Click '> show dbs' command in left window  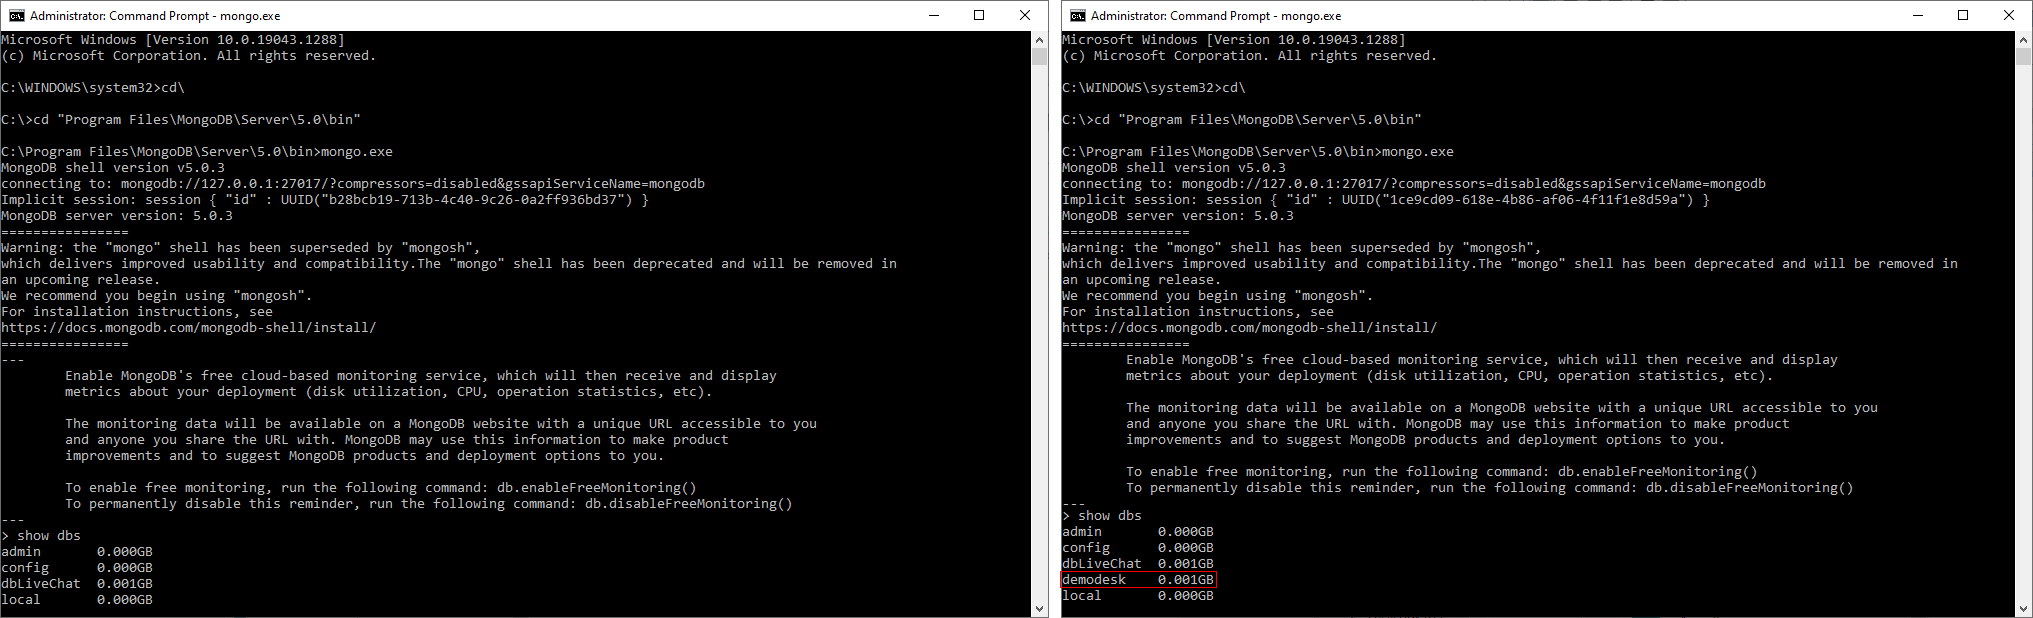[x=41, y=536]
